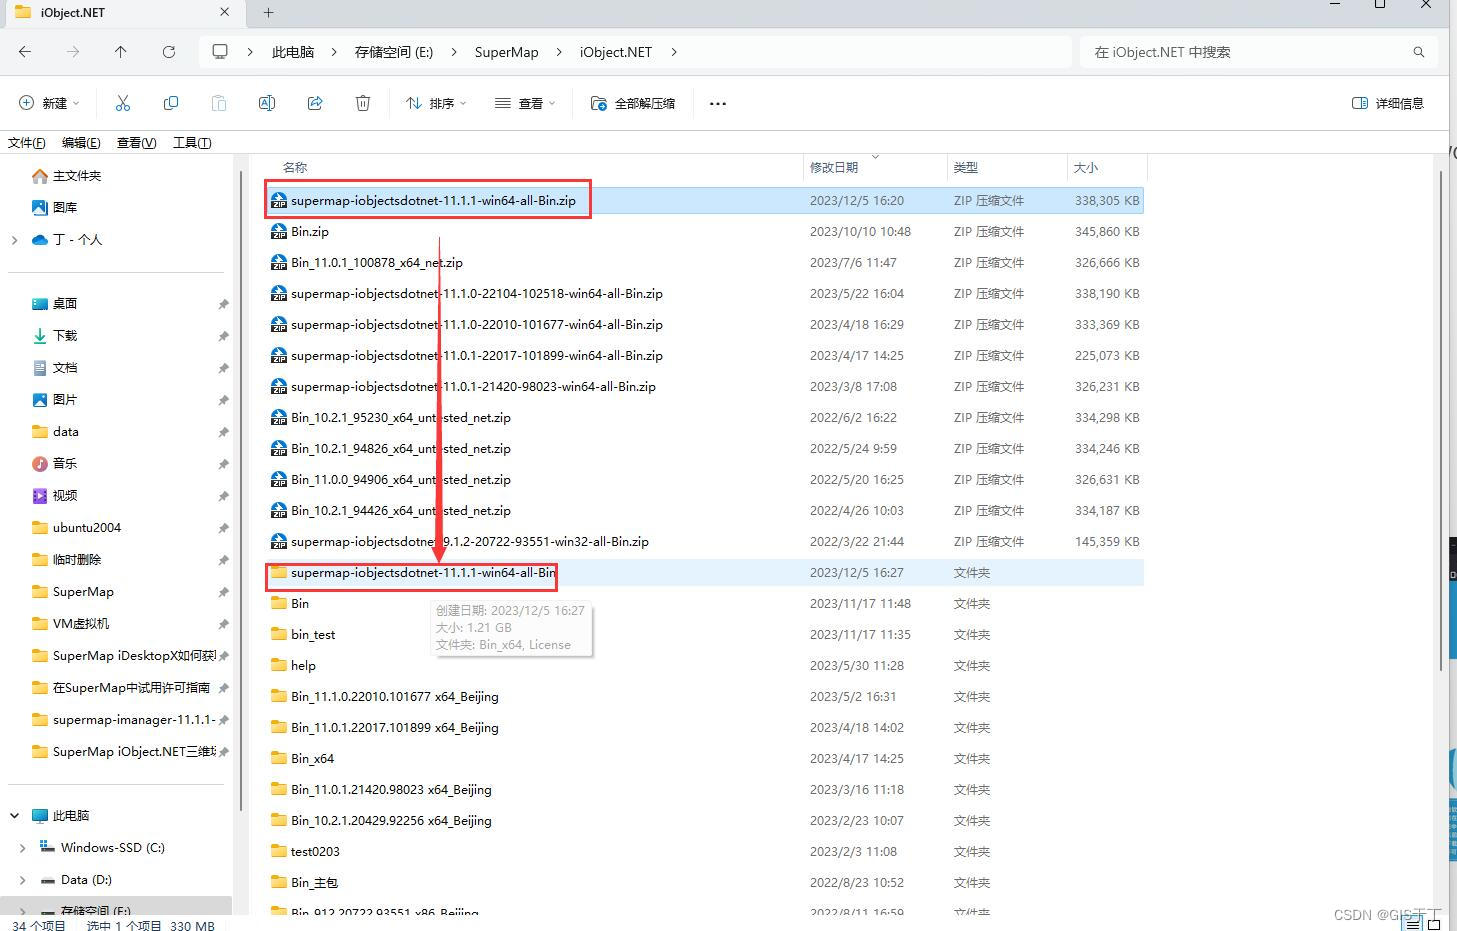This screenshot has height=931, width=1457.
Task: Expand the Data (D:) drive
Action: pos(22,880)
